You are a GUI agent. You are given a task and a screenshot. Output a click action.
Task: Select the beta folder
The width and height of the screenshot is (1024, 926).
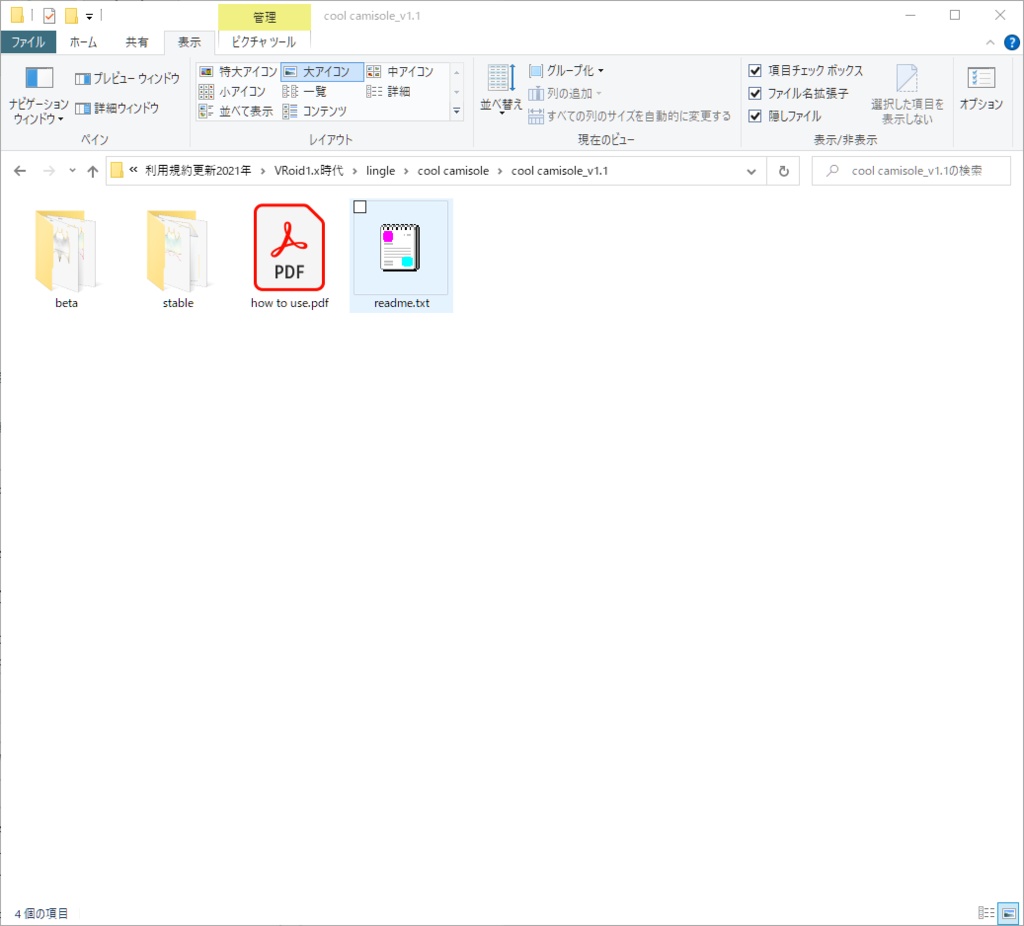pyautogui.click(x=66, y=258)
